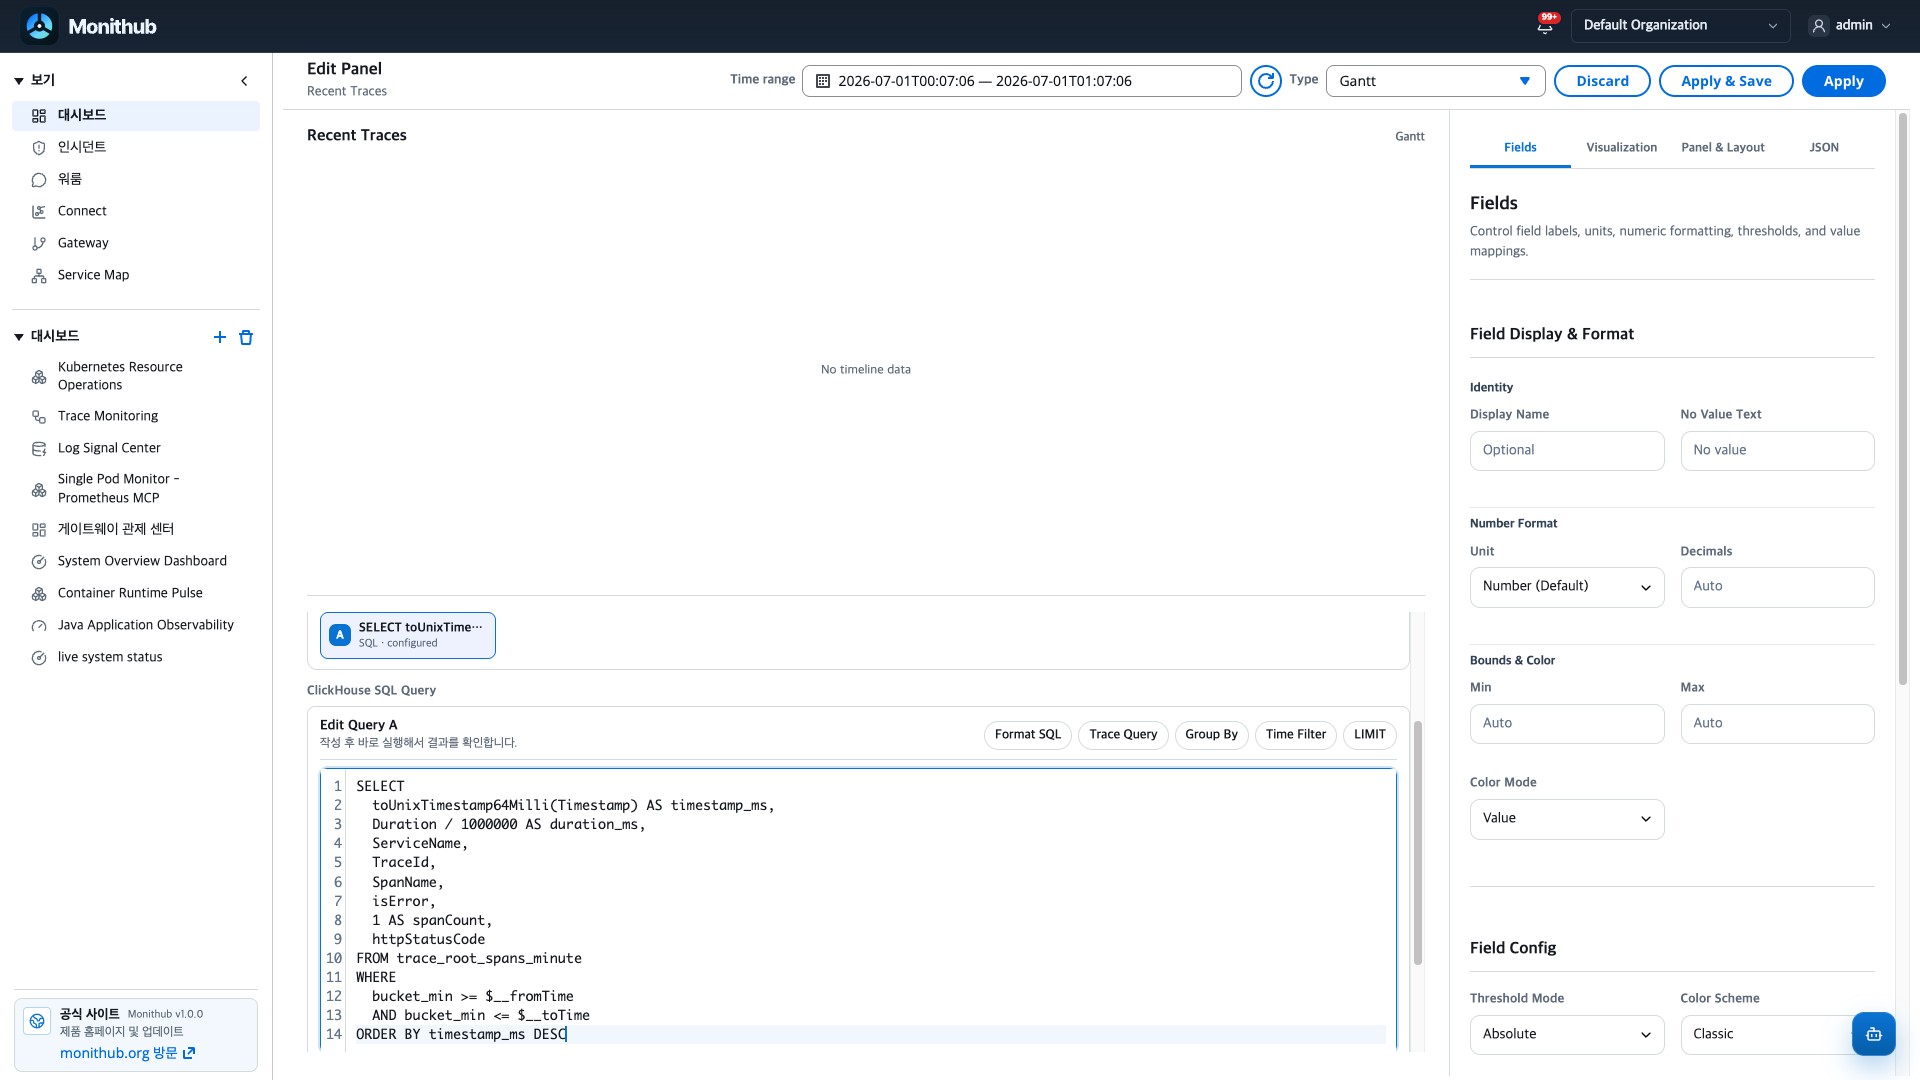Open the calendar icon in time range
This screenshot has height=1080, width=1920.
pyautogui.click(x=823, y=81)
